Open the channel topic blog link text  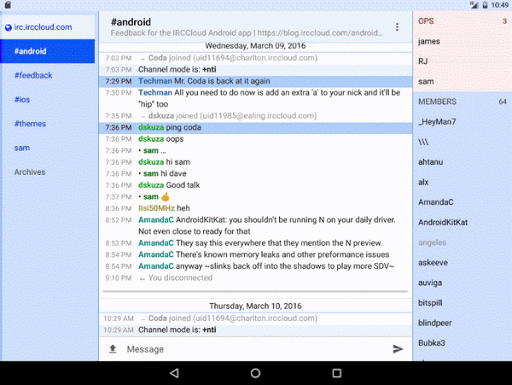(x=320, y=33)
